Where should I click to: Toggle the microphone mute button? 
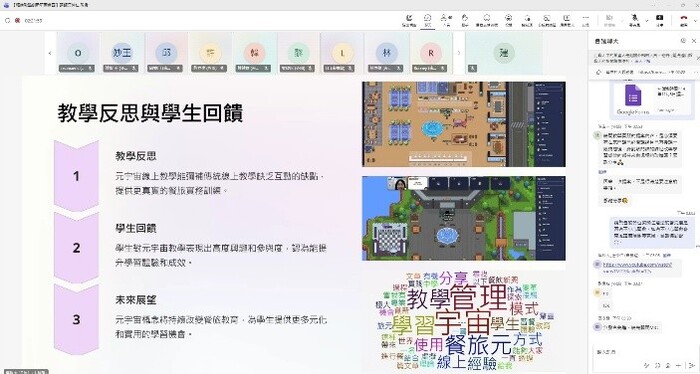[x=634, y=20]
